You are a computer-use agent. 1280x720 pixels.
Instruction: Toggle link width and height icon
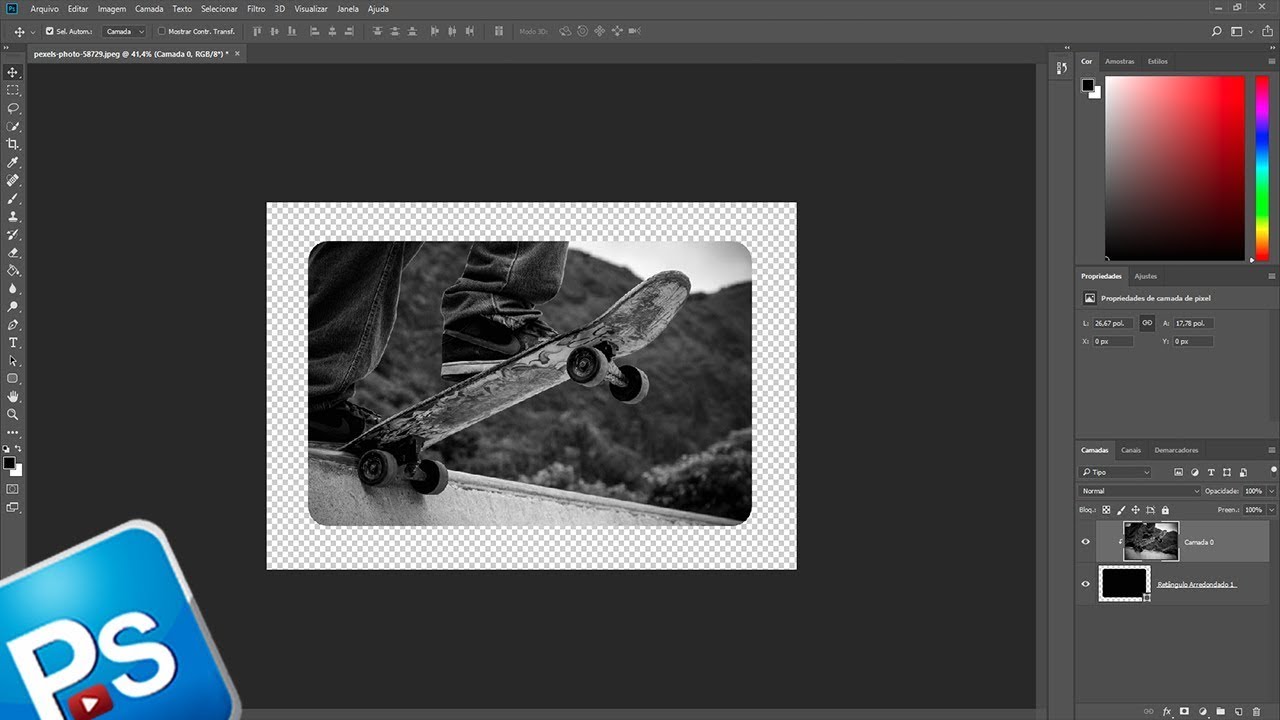1147,323
